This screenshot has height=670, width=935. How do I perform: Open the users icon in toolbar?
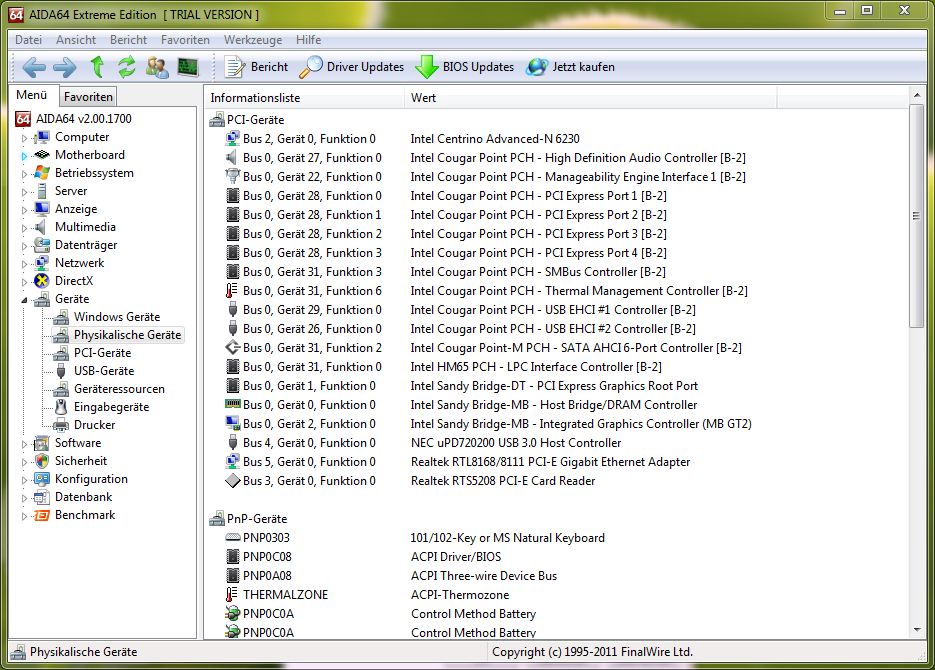coord(157,67)
